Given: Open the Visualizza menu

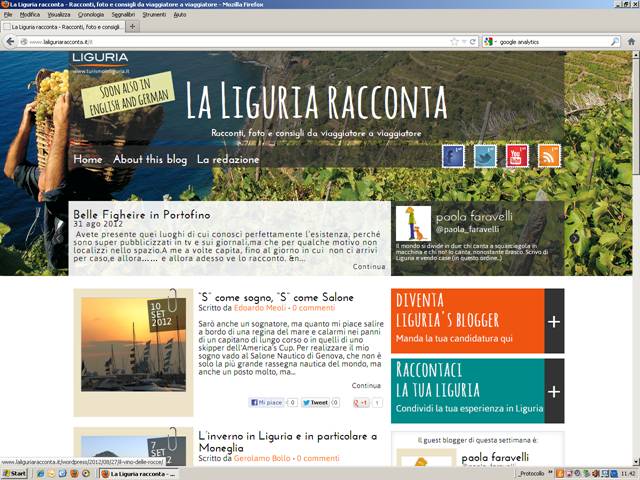Looking at the screenshot, I should (59, 15).
